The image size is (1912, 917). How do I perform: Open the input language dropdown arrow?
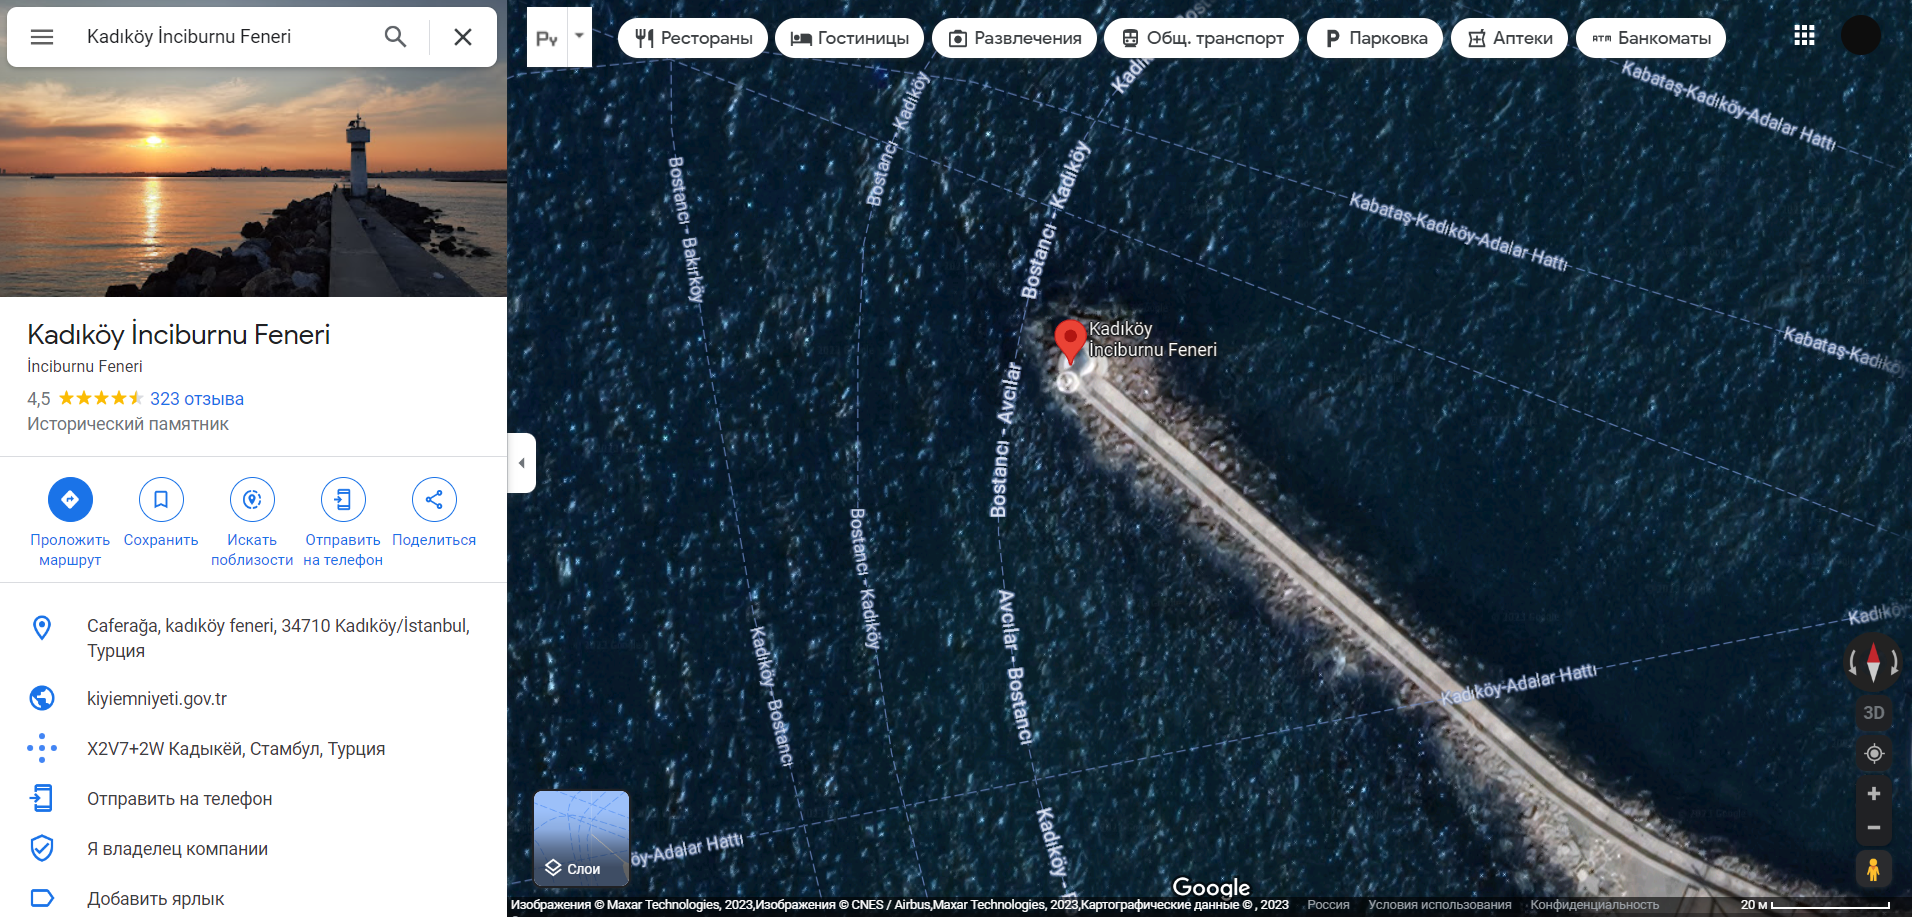pyautogui.click(x=579, y=37)
